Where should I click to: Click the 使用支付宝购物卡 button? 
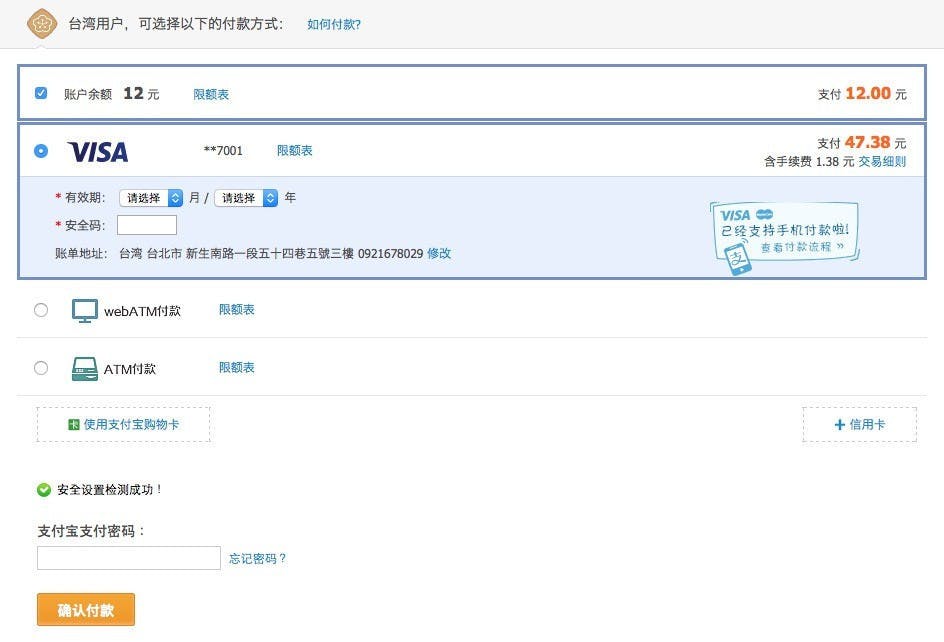tap(123, 425)
